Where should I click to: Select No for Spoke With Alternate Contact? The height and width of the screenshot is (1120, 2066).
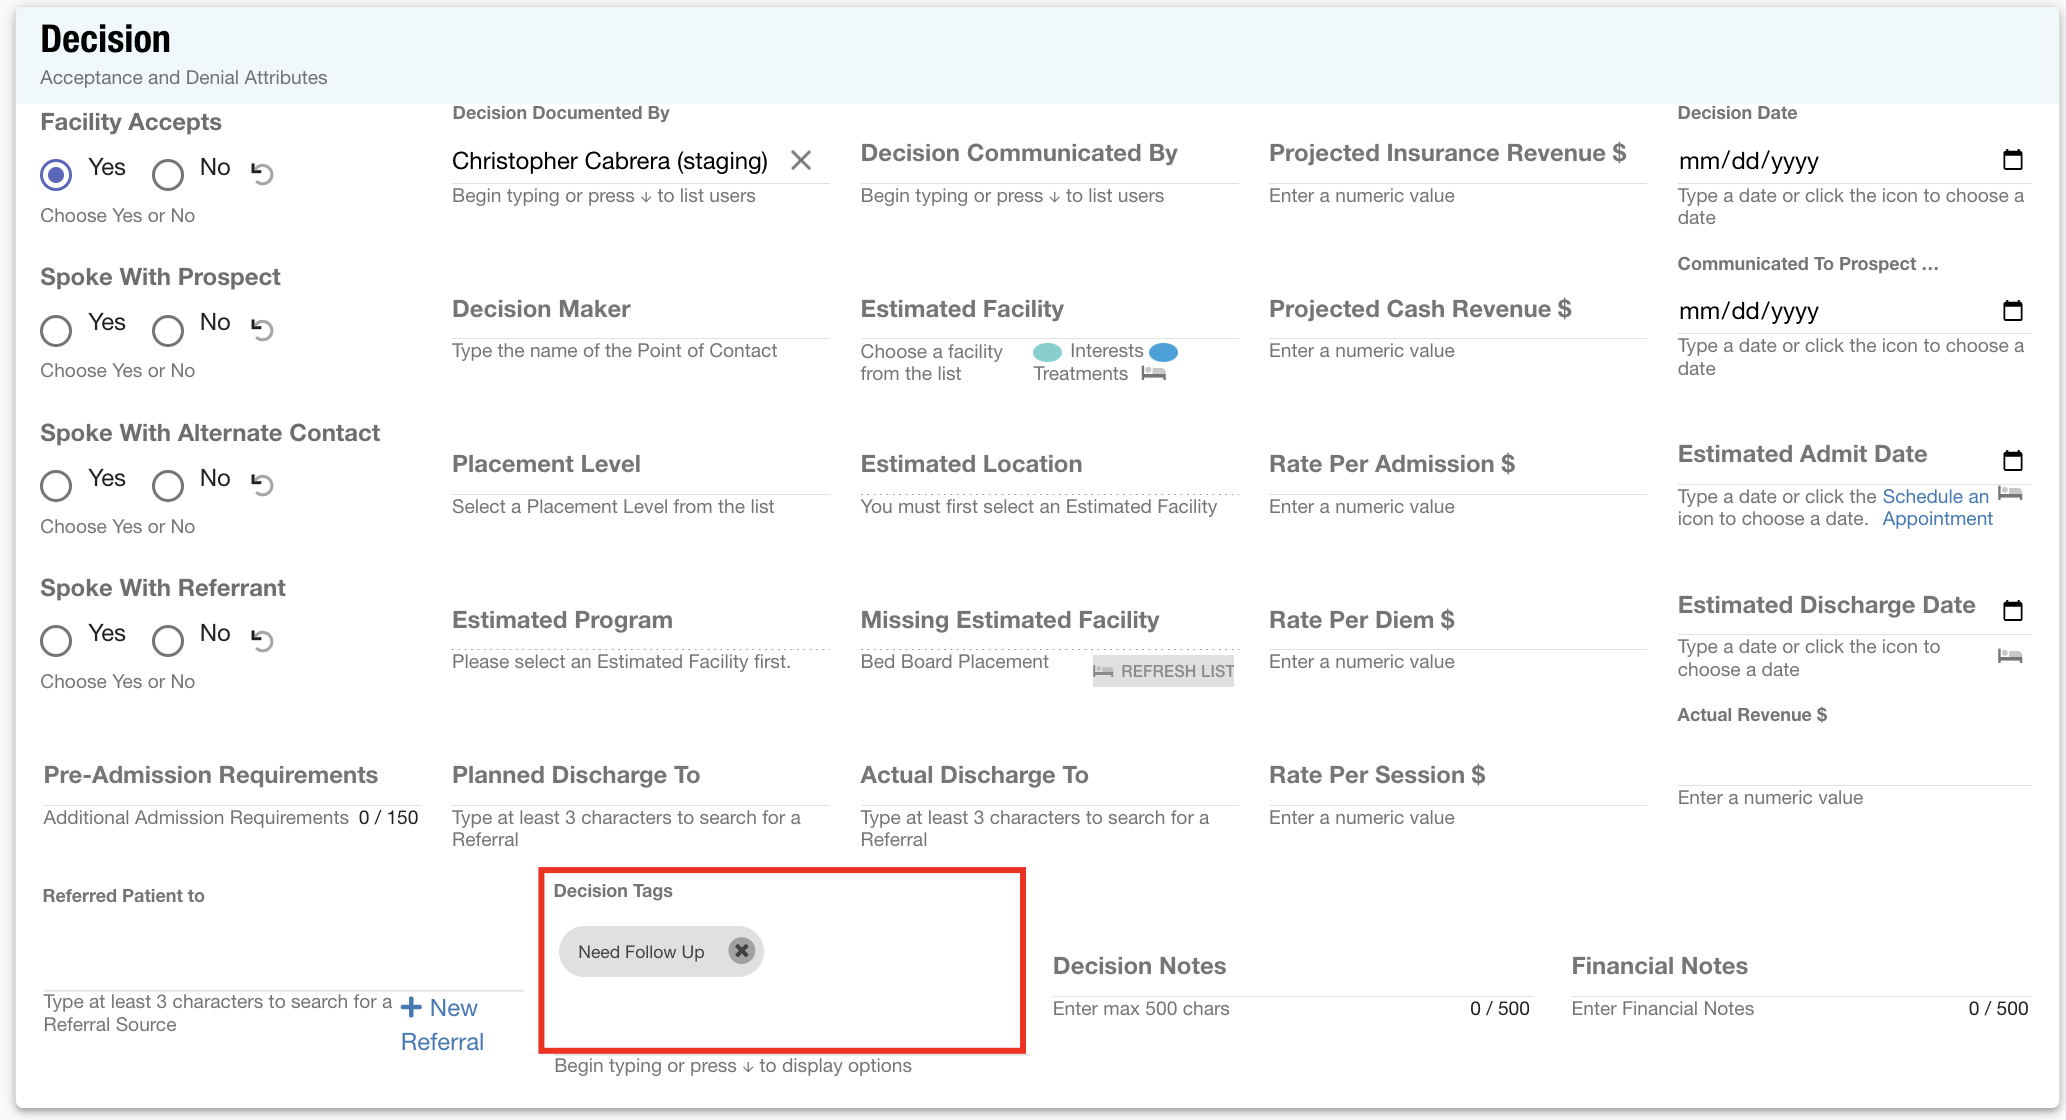[168, 486]
